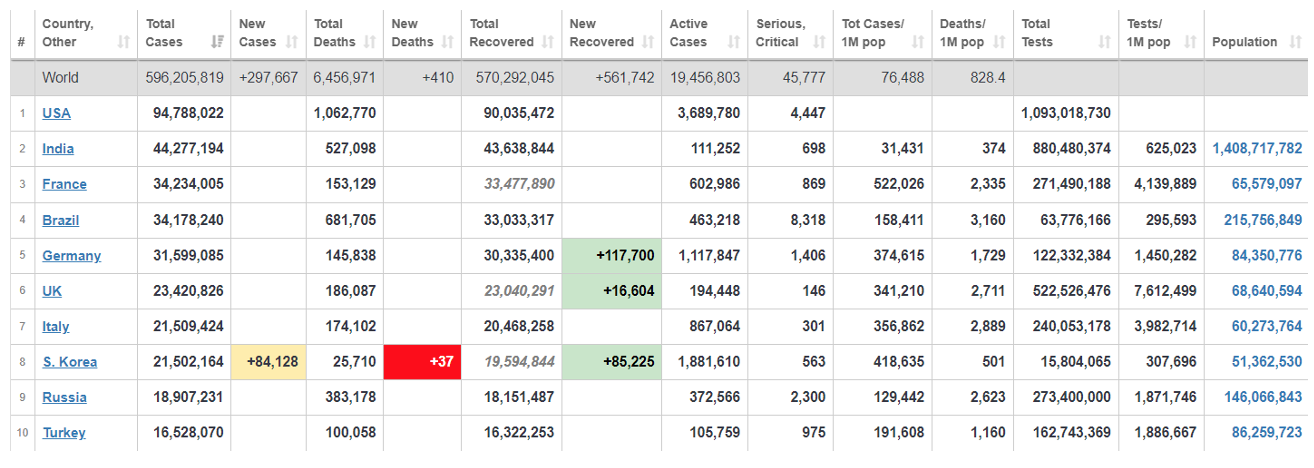Click the yellow +84,128 new cases cell
Viewport: 1314px width, 468px height.
[x=268, y=362]
